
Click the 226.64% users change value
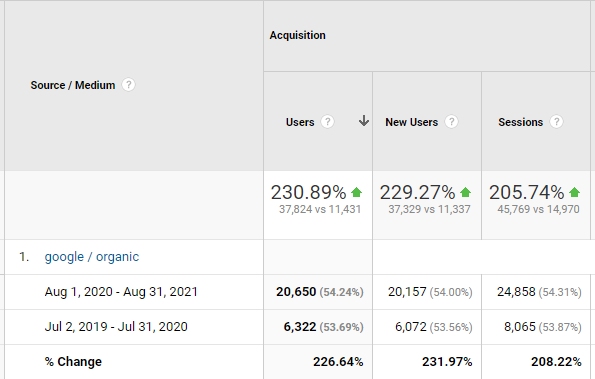(x=338, y=362)
